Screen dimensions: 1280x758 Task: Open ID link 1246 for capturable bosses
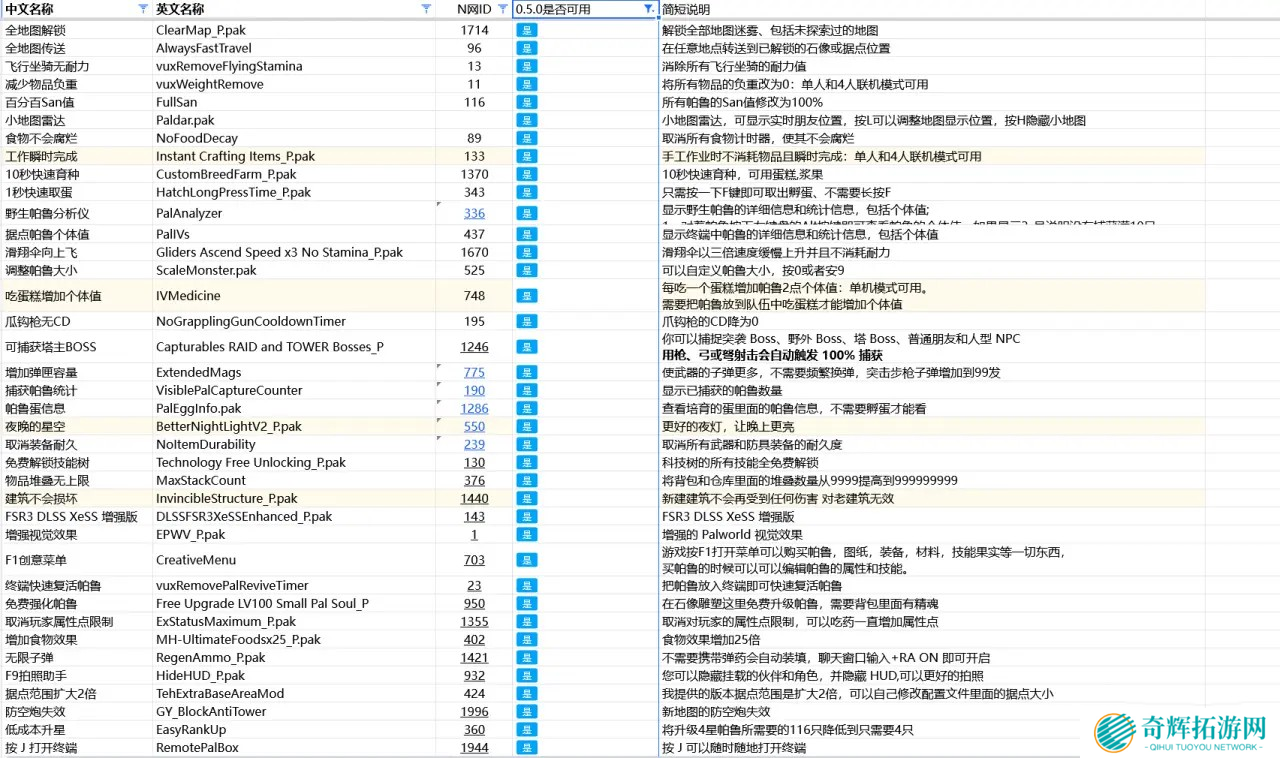point(474,347)
